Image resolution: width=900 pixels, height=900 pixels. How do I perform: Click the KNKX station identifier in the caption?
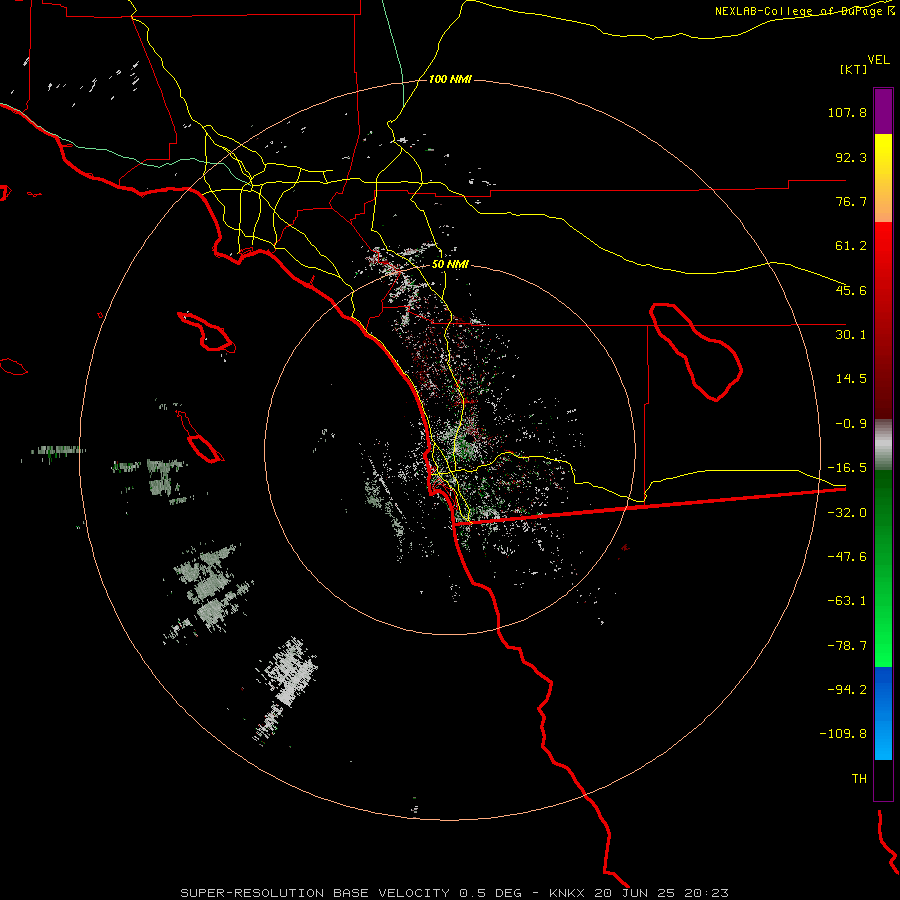click(x=567, y=893)
